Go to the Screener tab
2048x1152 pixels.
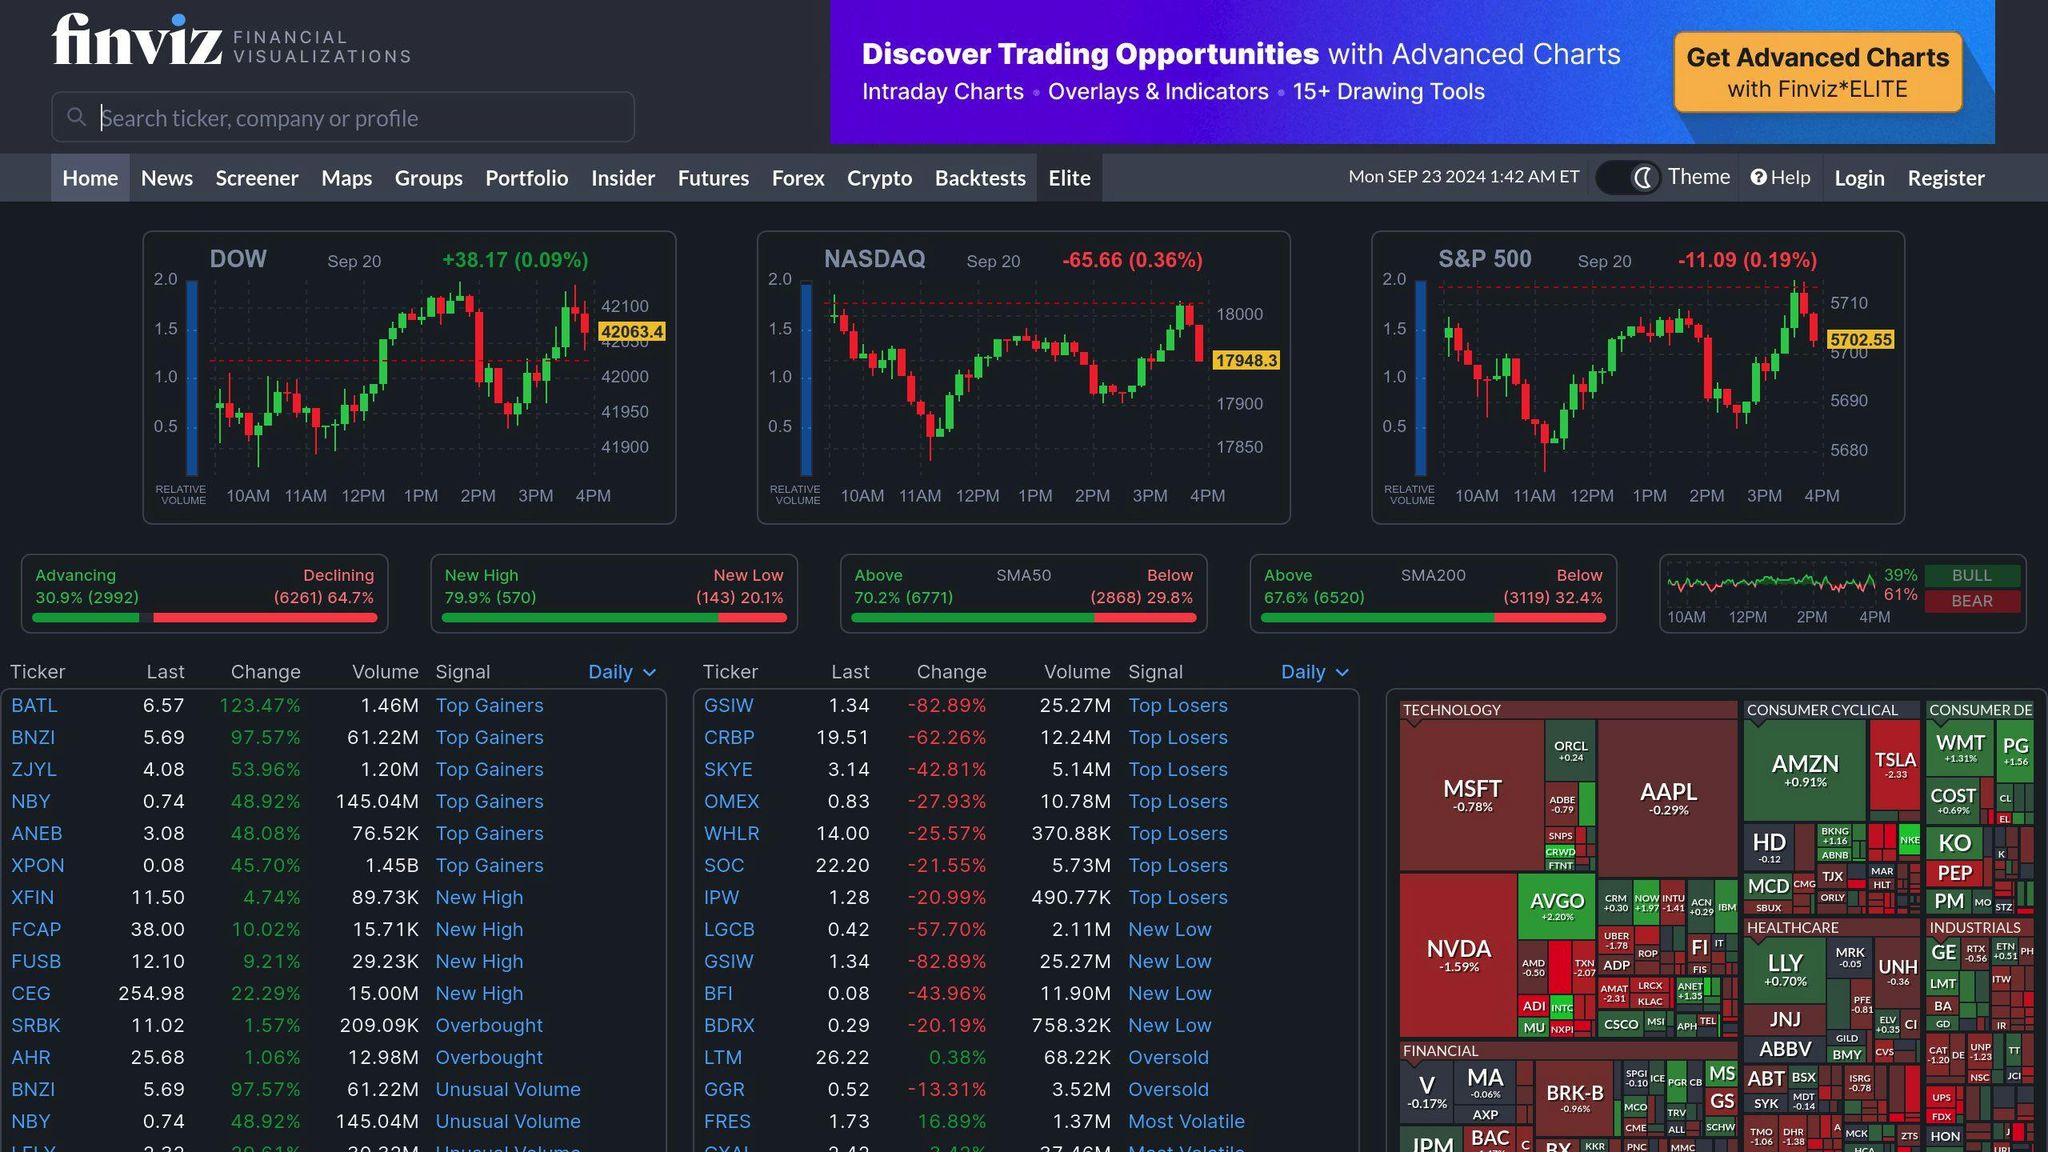(x=257, y=178)
